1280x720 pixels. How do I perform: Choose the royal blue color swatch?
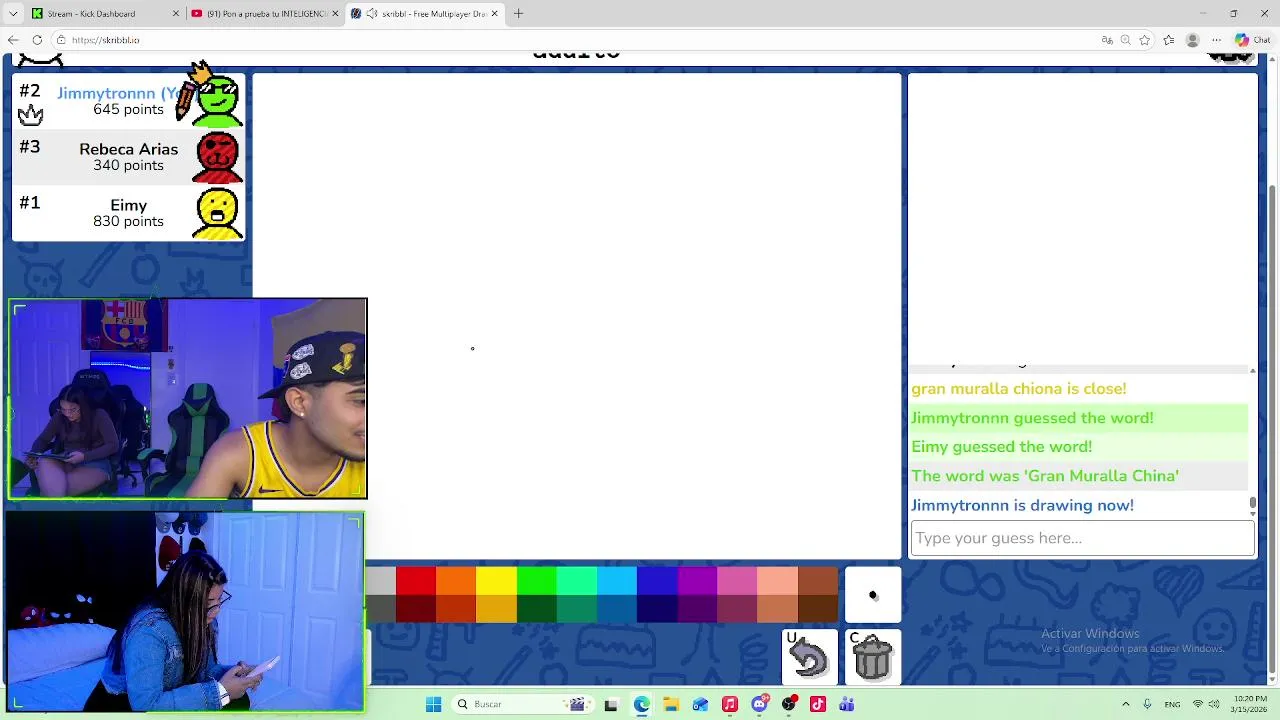[657, 581]
